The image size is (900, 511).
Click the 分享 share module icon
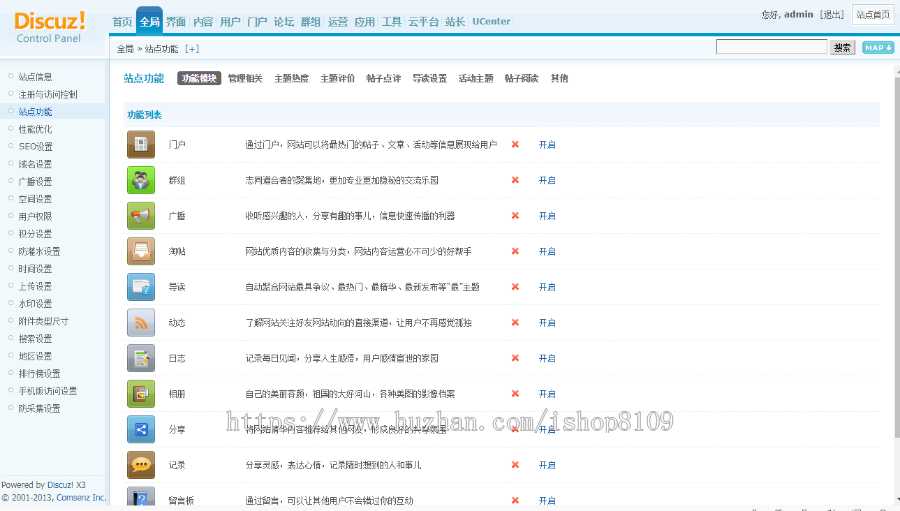[141, 429]
